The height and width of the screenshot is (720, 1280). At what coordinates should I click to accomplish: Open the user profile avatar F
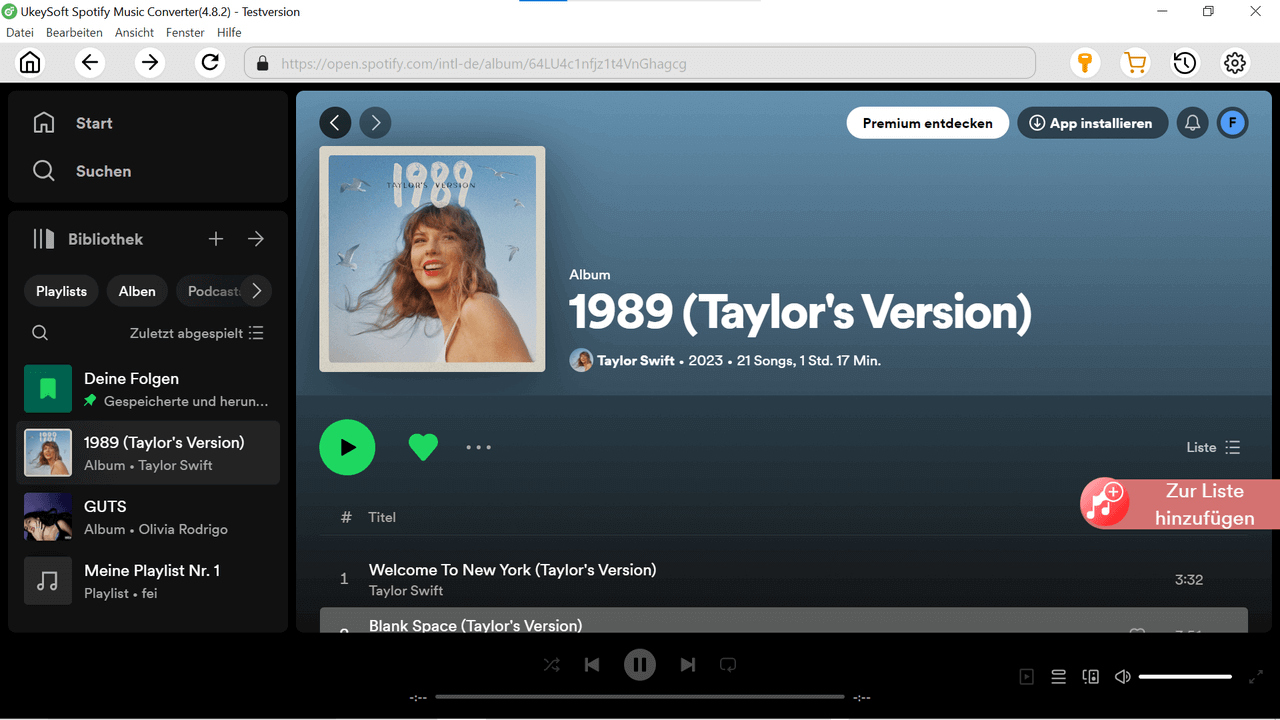pos(1232,123)
